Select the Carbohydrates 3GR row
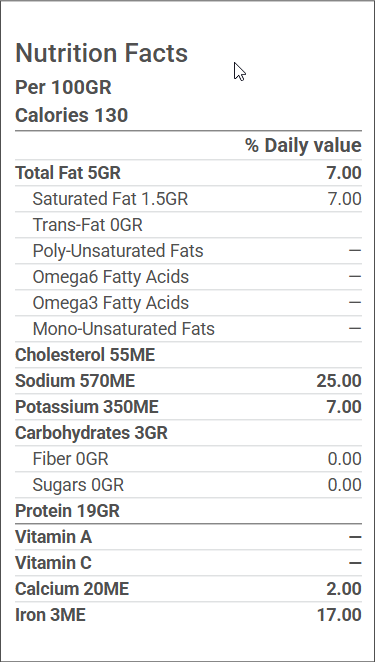Screen dimensions: 375x662 (188, 433)
